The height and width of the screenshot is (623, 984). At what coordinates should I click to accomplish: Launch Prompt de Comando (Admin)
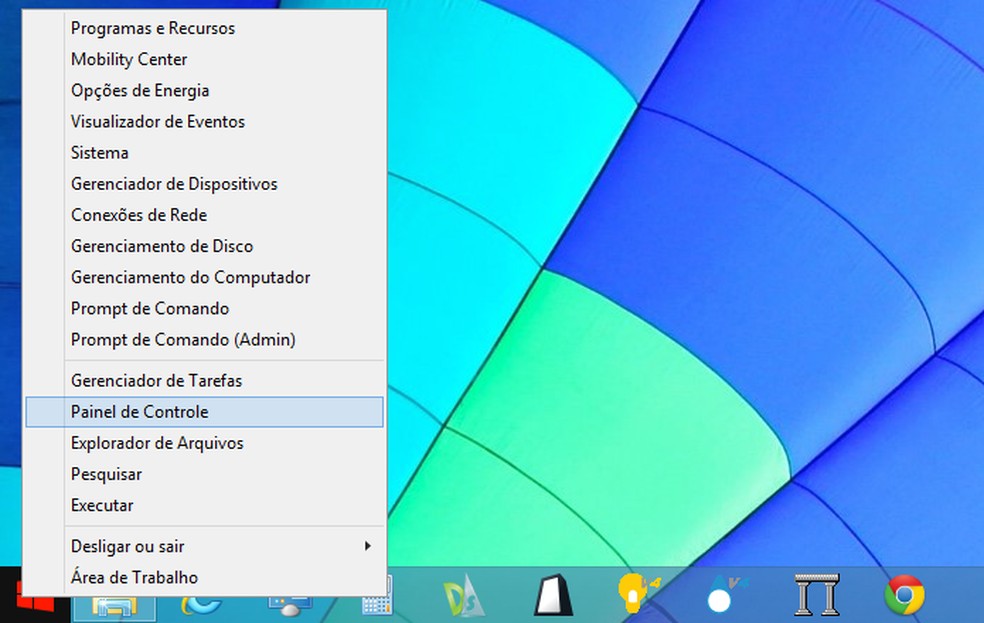click(182, 339)
